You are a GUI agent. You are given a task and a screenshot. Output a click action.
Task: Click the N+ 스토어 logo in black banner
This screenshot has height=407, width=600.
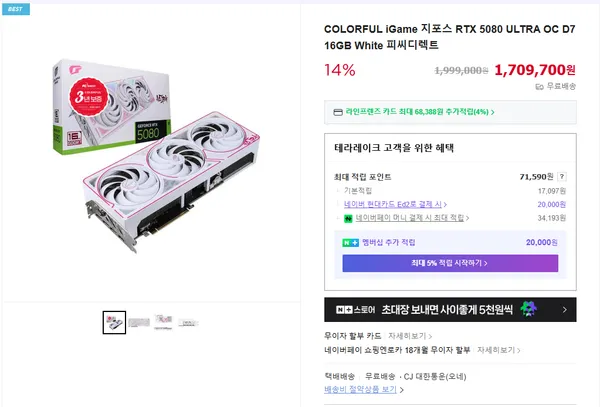(x=354, y=311)
